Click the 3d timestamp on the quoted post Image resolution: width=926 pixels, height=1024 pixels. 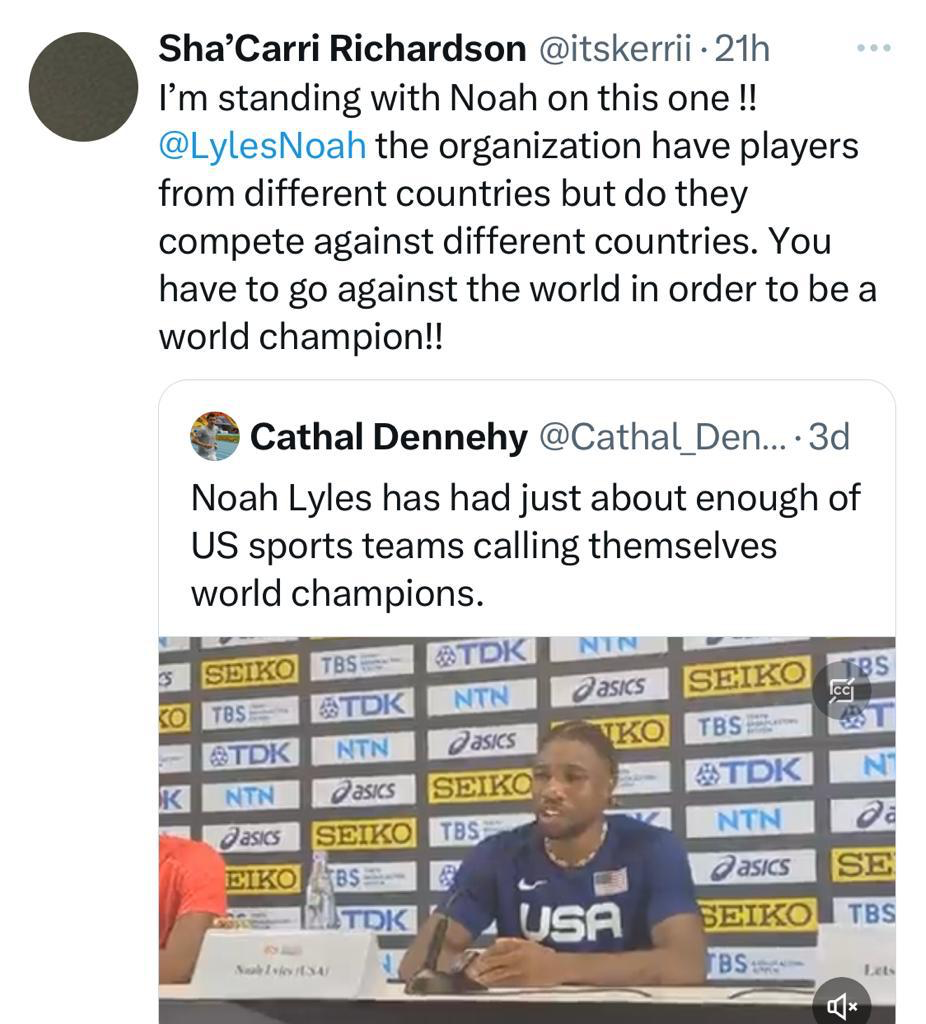click(828, 436)
